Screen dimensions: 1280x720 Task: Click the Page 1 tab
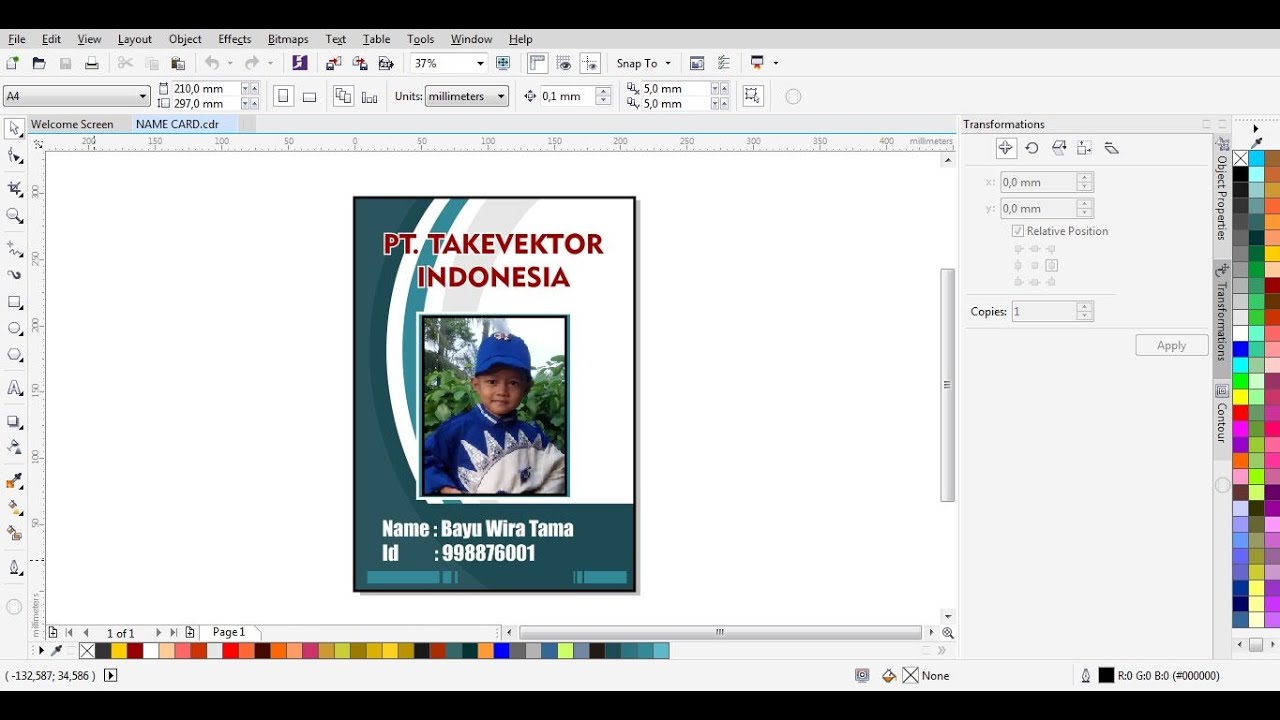pyautogui.click(x=229, y=632)
